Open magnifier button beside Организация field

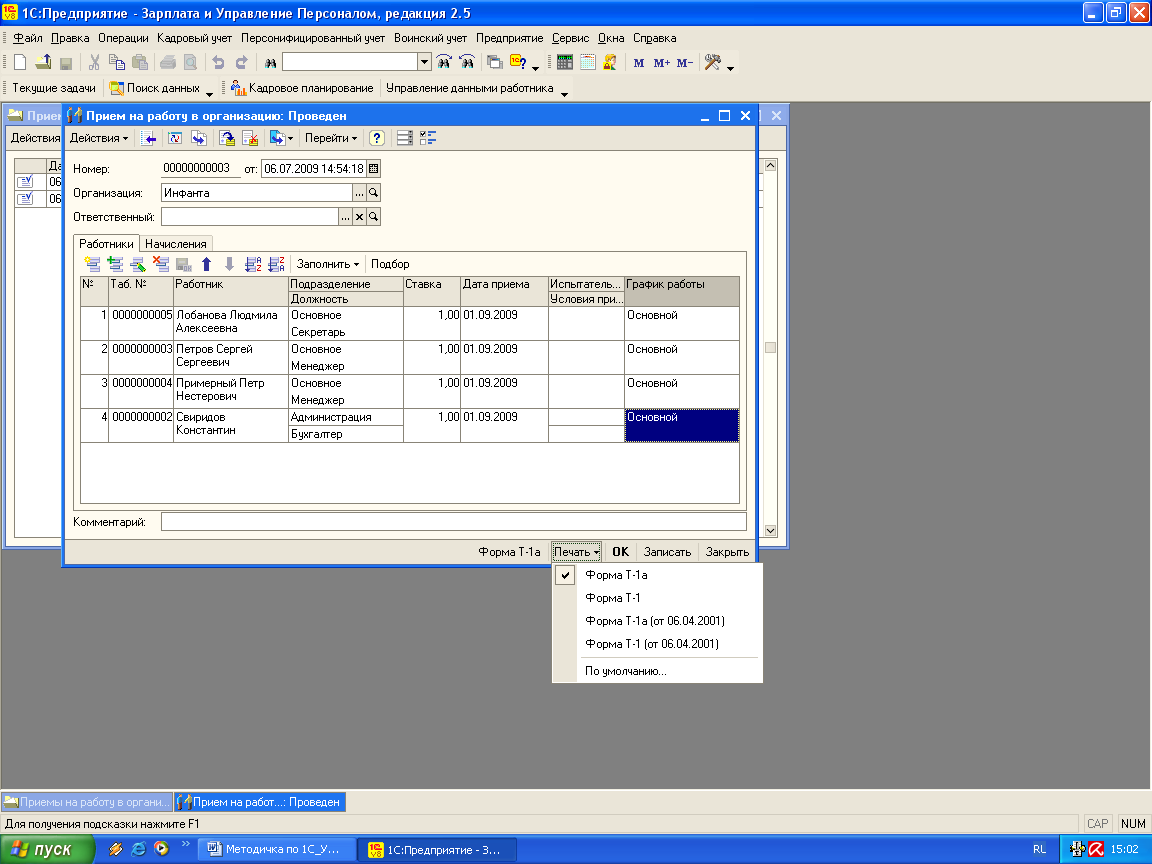[x=373, y=193]
